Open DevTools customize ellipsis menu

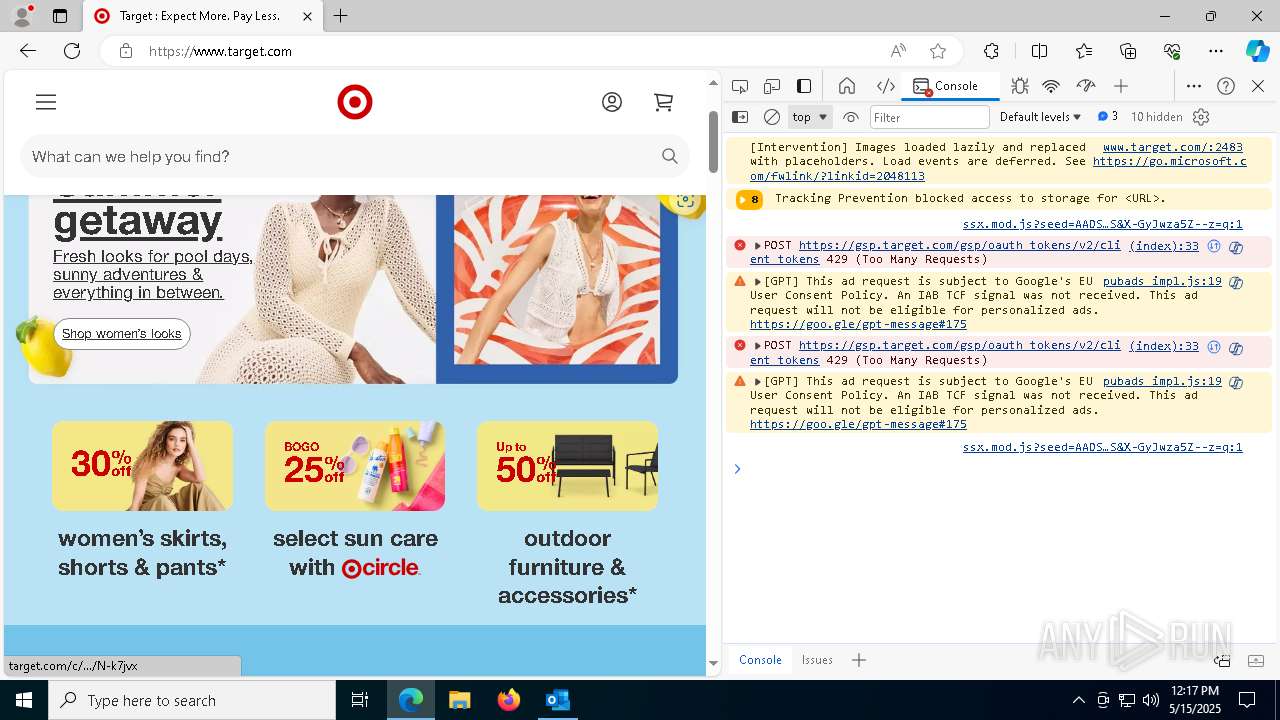click(x=1194, y=86)
